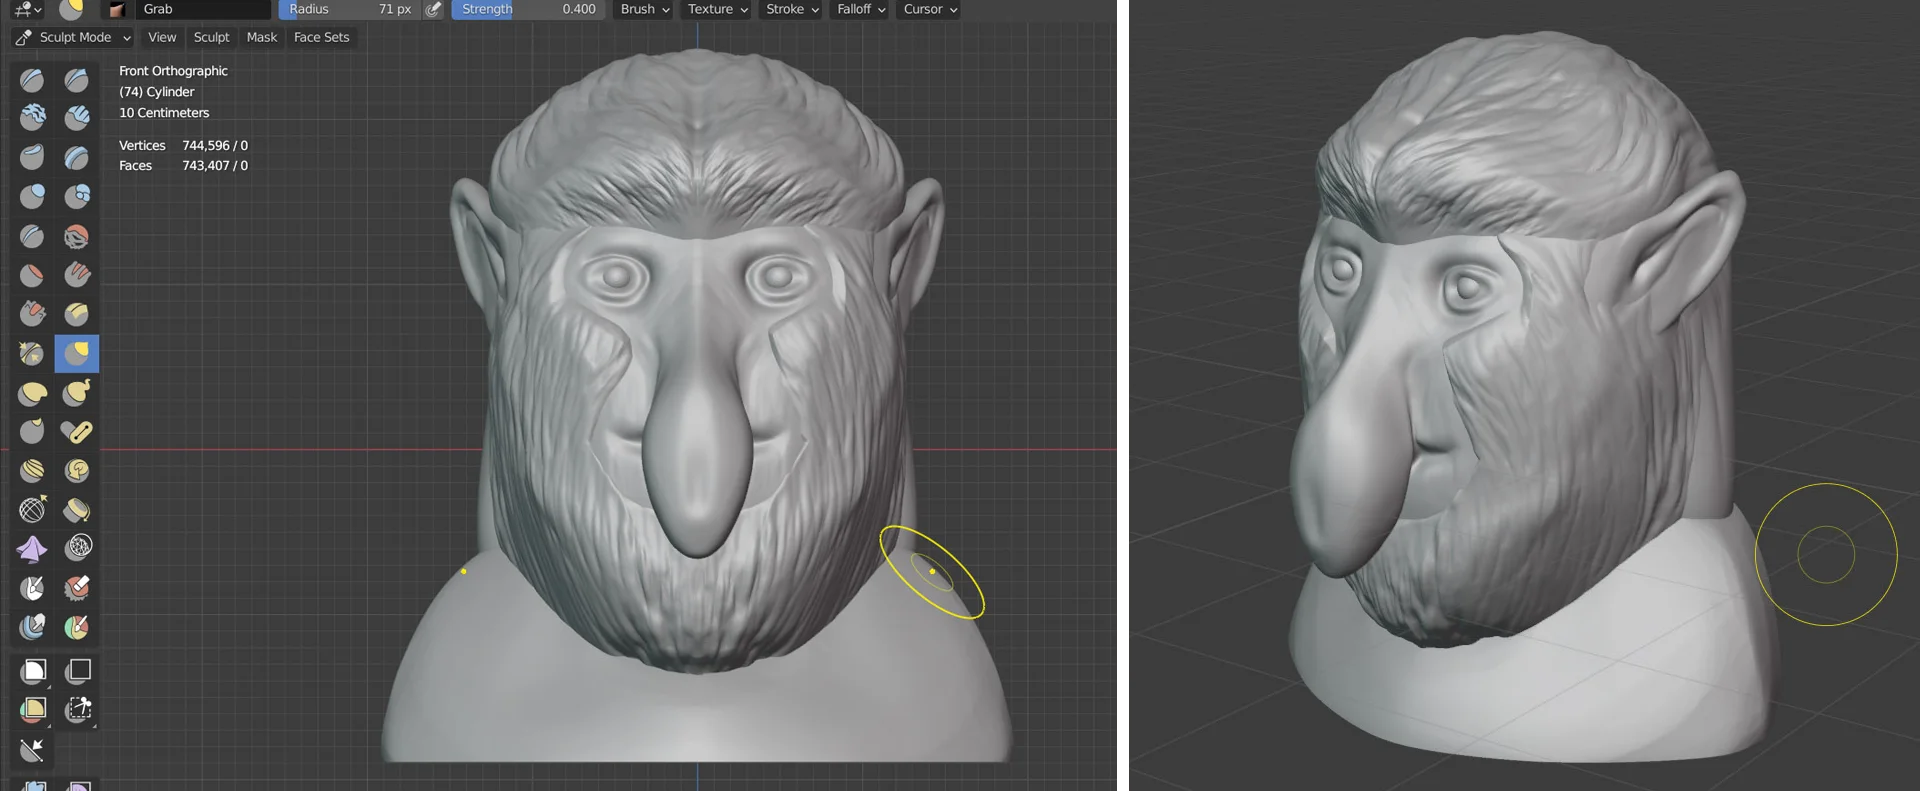This screenshot has width=1920, height=791.
Task: Open the Falloff dropdown
Action: pyautogui.click(x=861, y=10)
